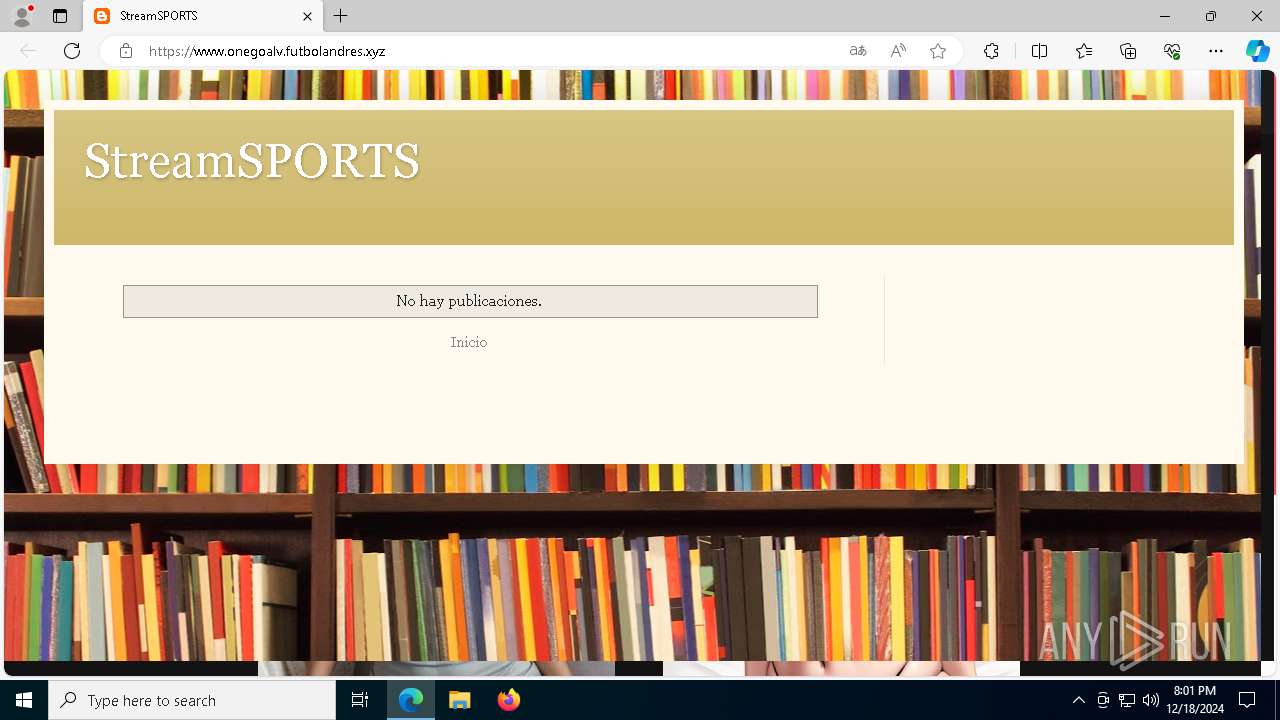Screen dimensions: 1280x720
Task: Select the StreamSPORTS browser tab
Action: [203, 16]
